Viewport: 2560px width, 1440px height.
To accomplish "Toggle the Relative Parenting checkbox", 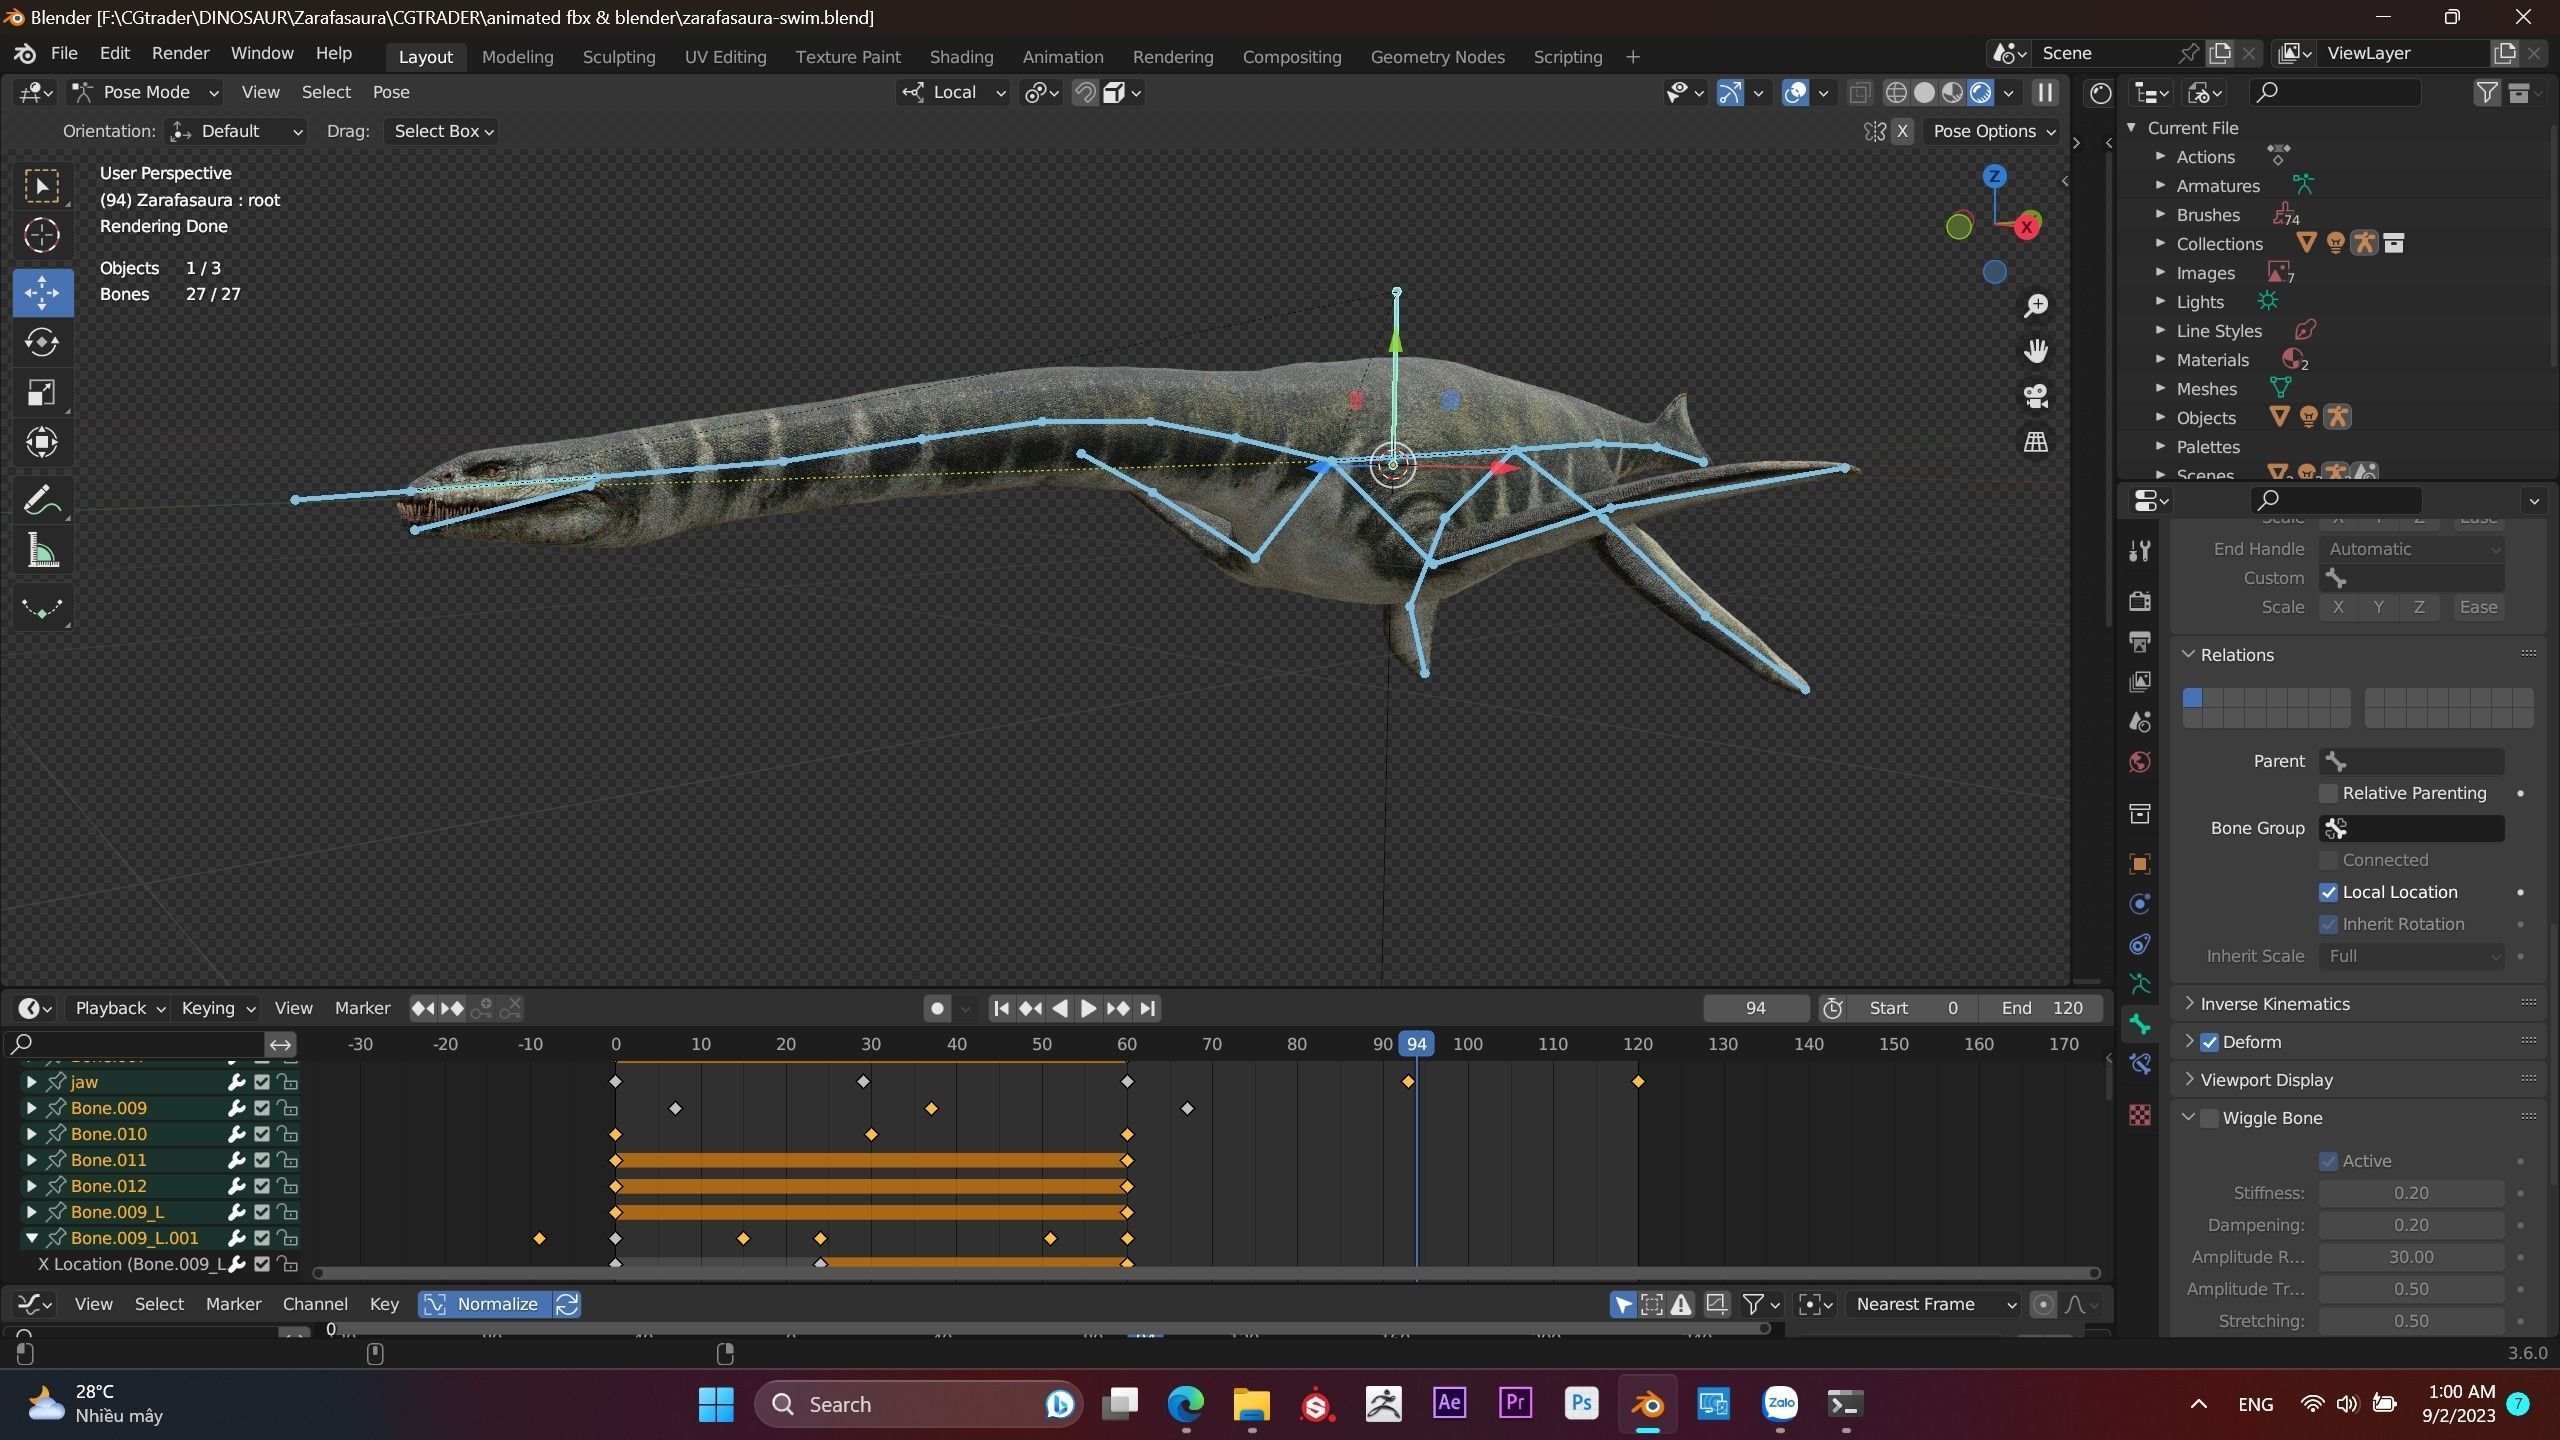I will tap(2328, 793).
